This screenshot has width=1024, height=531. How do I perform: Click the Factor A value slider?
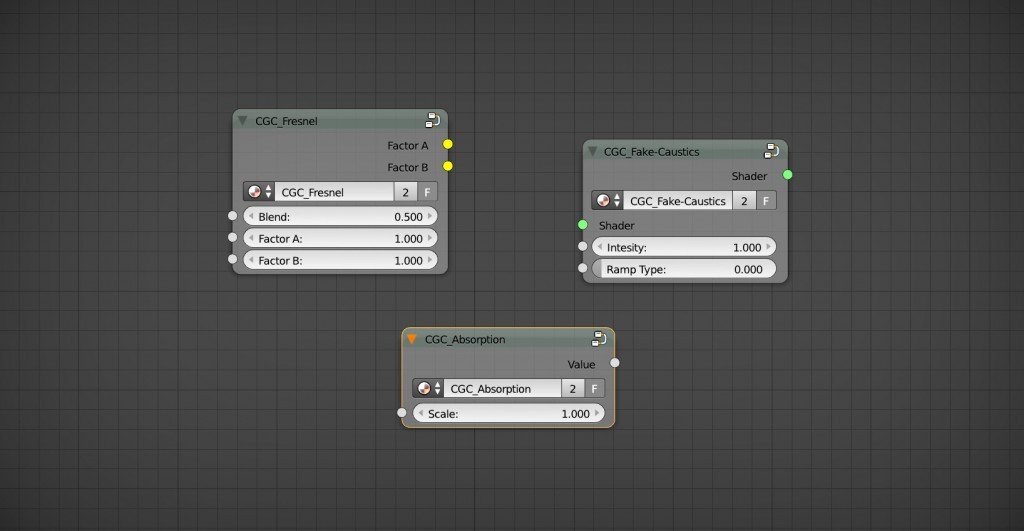(340, 238)
